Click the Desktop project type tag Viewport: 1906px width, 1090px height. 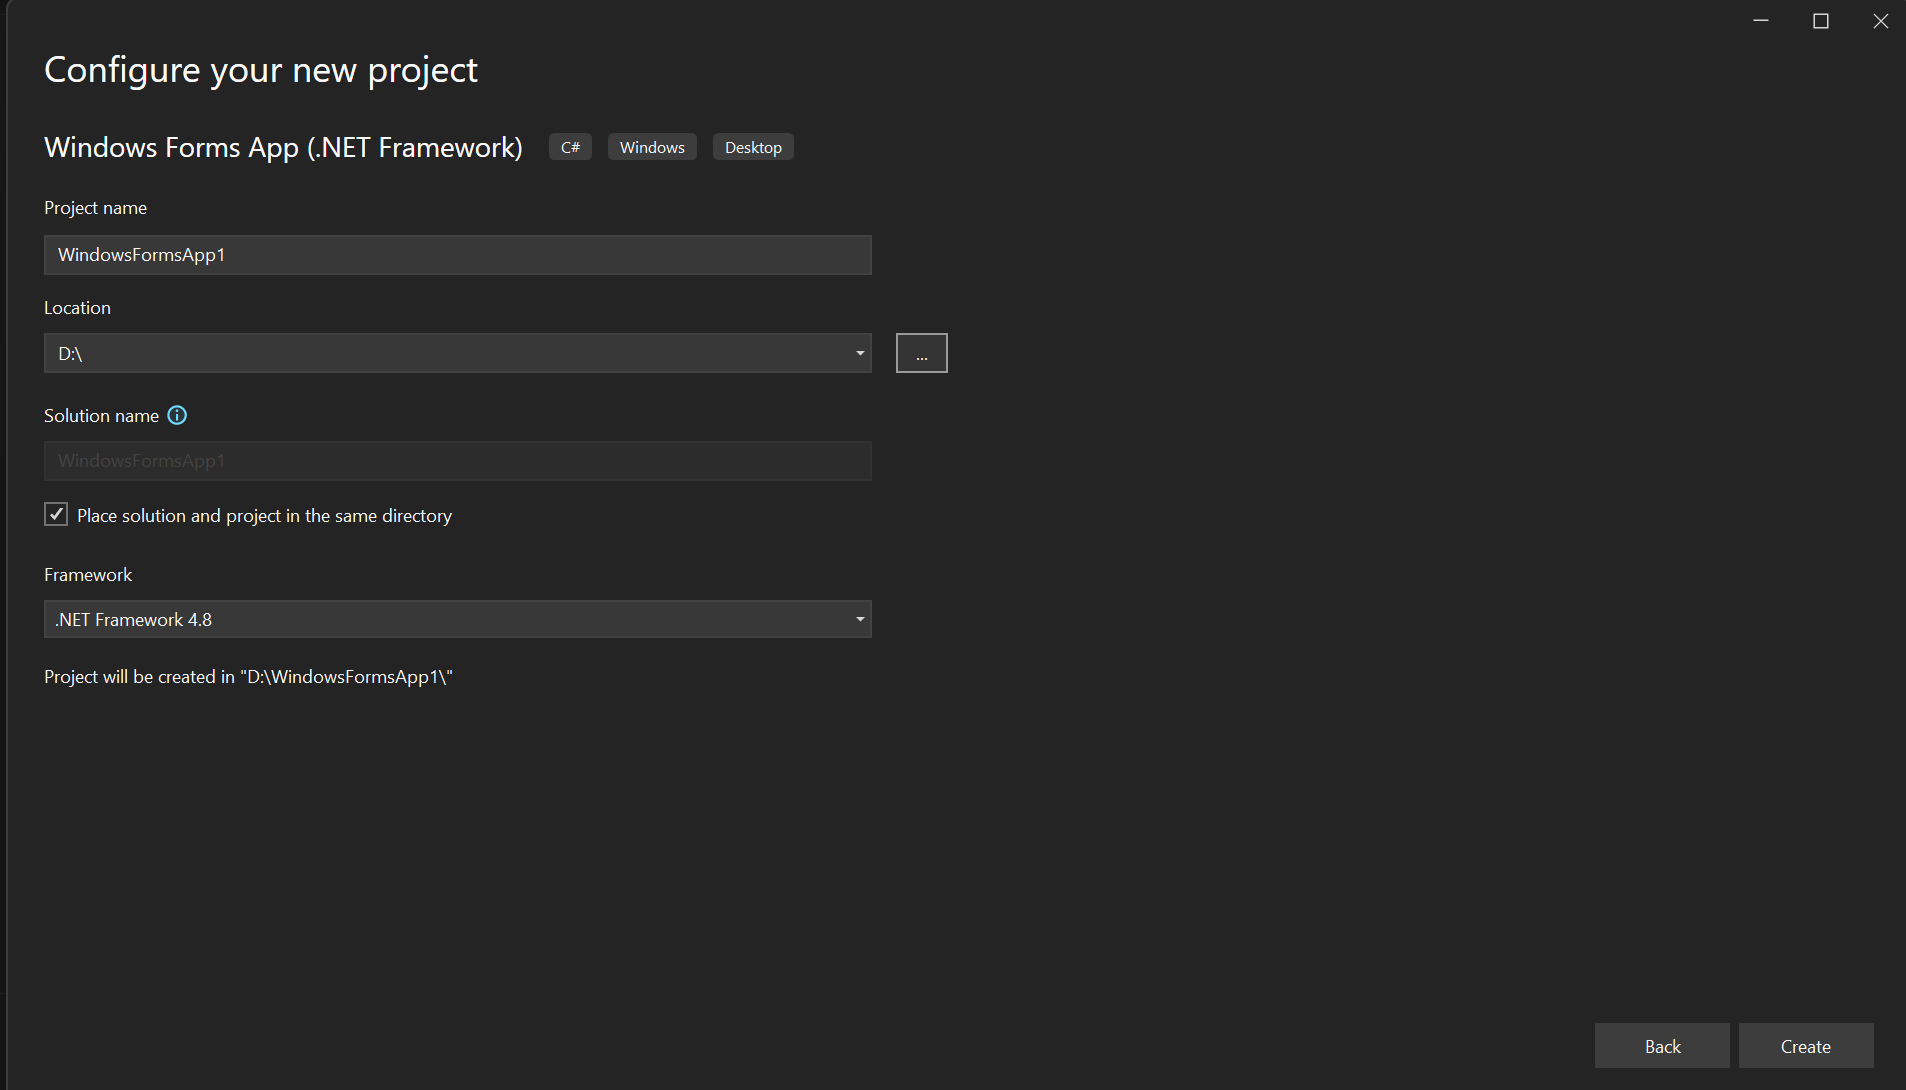pos(753,147)
